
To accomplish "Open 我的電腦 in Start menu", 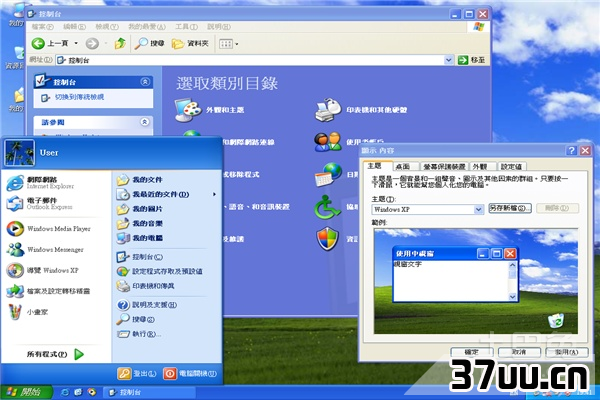I will (x=139, y=238).
